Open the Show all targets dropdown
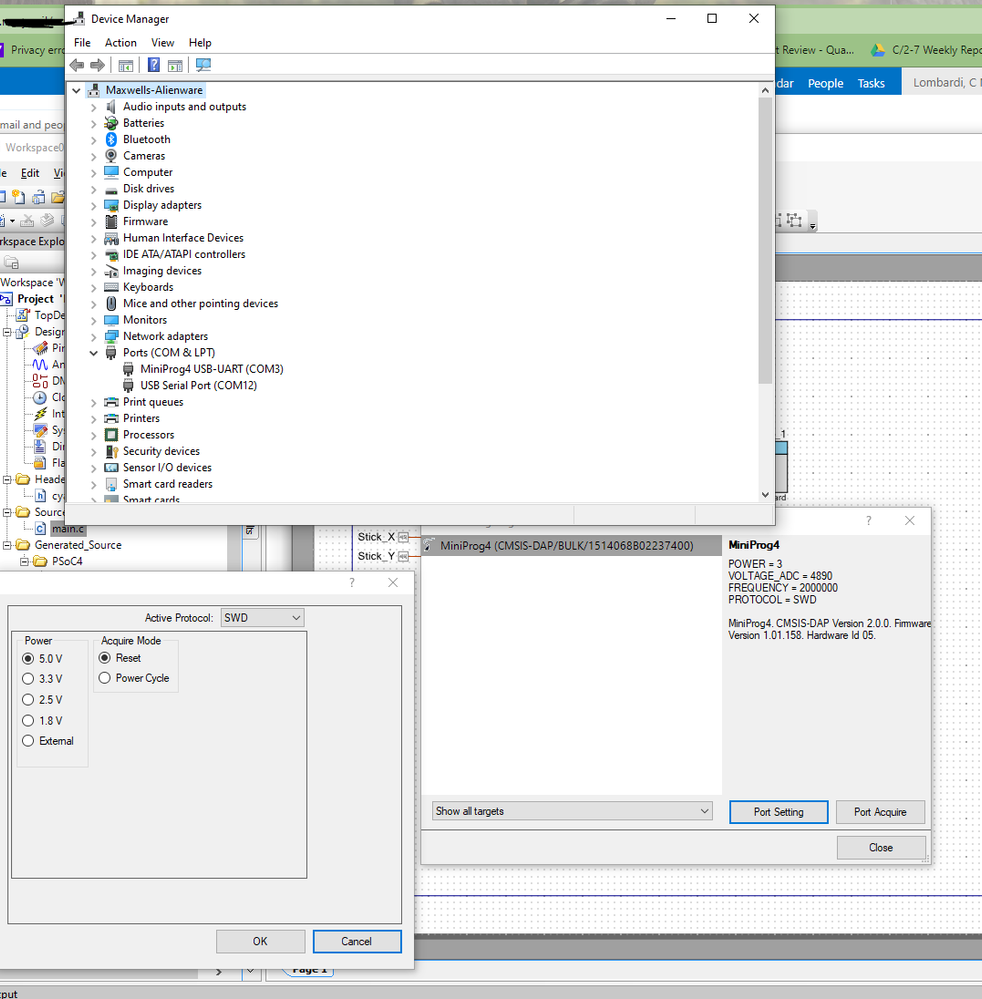Screen dimensions: 982x999 (571, 811)
